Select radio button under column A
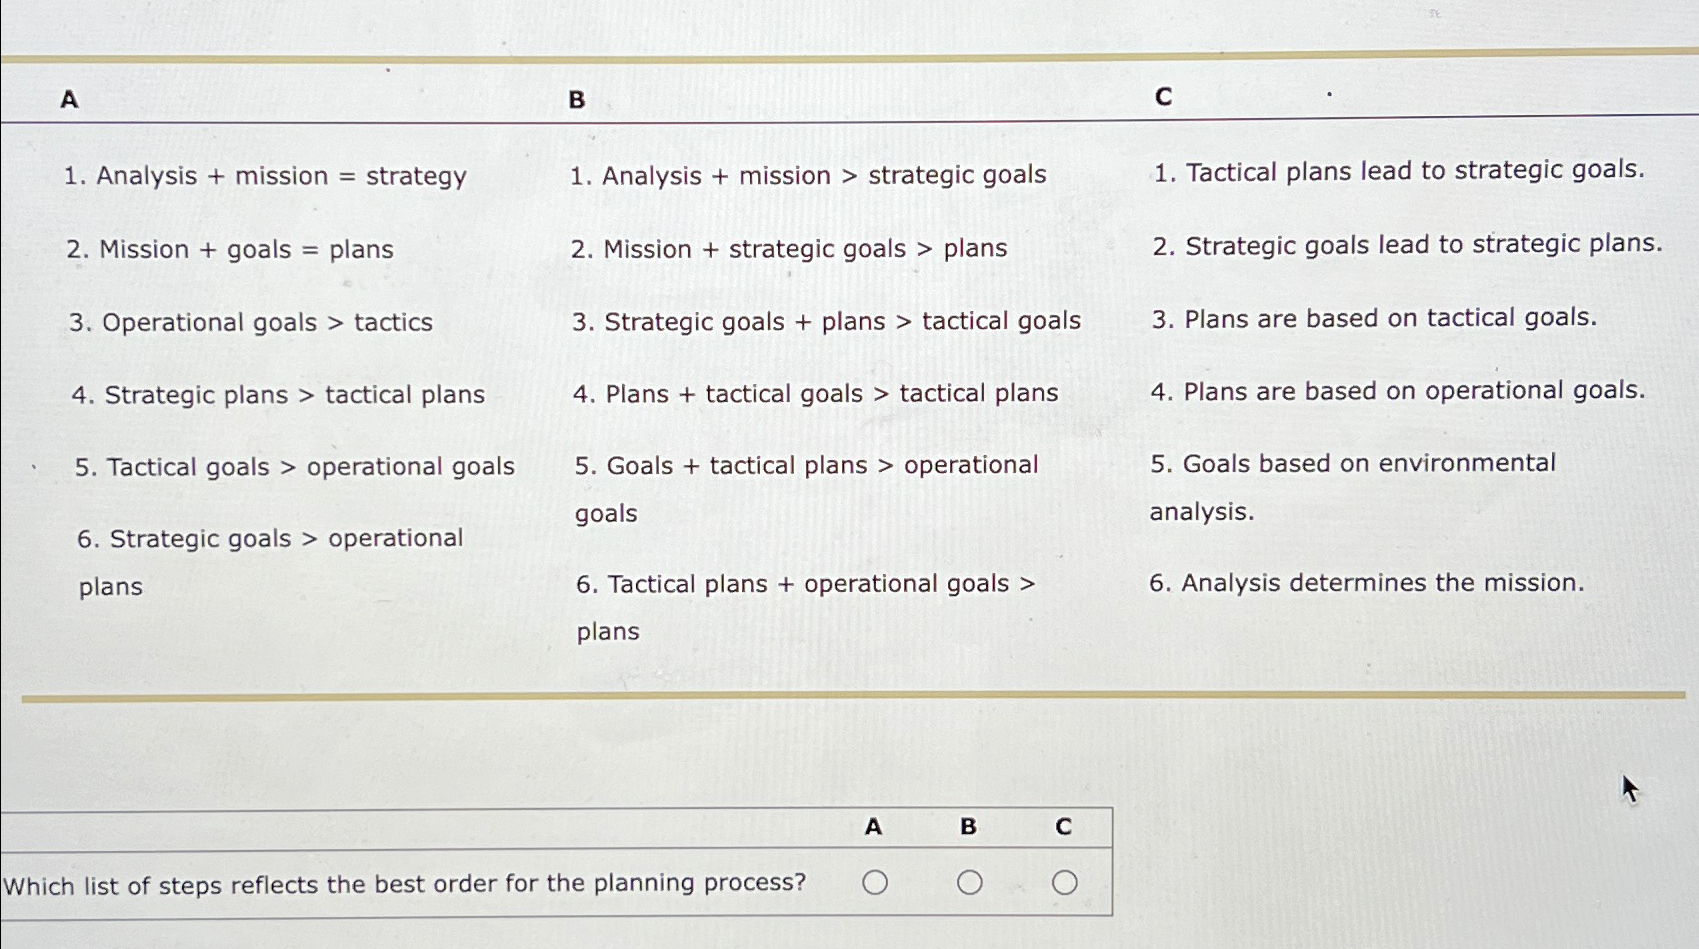 (873, 882)
